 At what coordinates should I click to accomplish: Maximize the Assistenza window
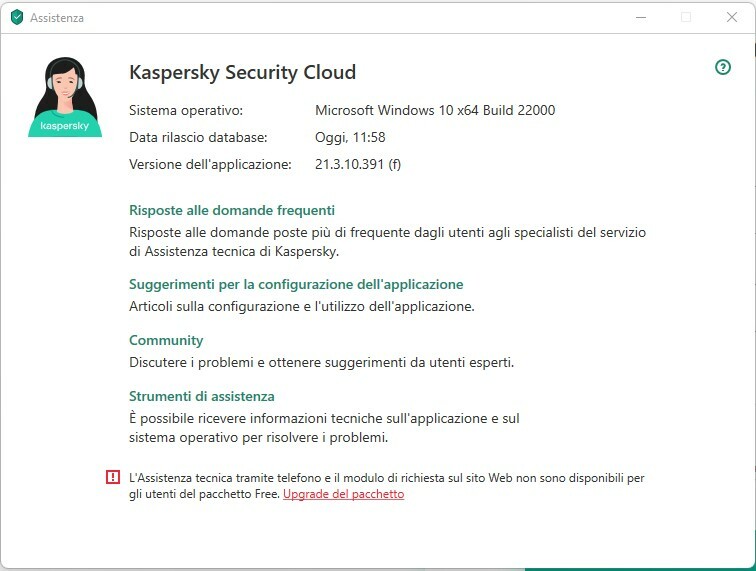pyautogui.click(x=686, y=17)
